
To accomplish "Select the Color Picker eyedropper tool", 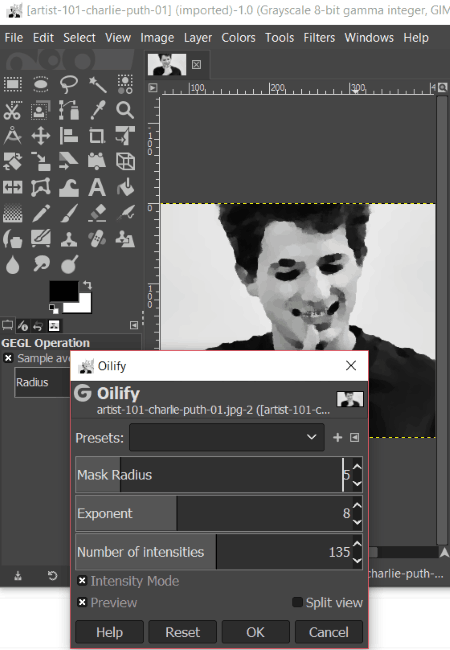I will (x=97, y=110).
